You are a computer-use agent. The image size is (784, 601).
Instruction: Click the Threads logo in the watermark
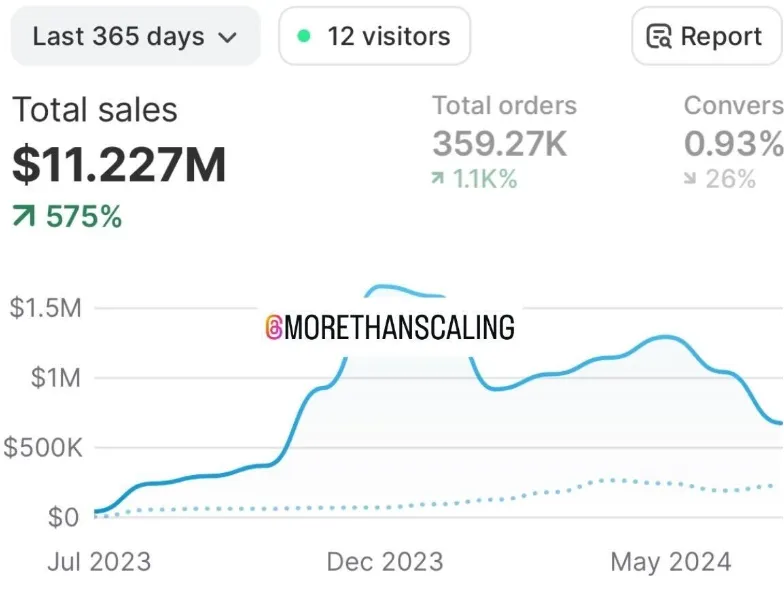(x=274, y=328)
